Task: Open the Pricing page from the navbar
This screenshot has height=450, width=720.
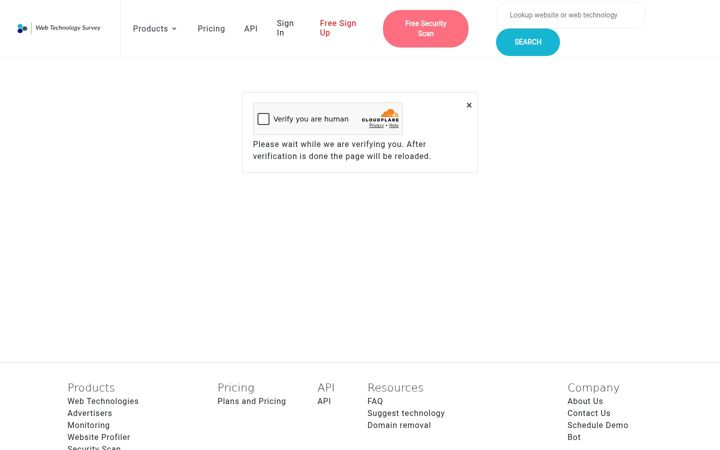Action: pyautogui.click(x=211, y=28)
